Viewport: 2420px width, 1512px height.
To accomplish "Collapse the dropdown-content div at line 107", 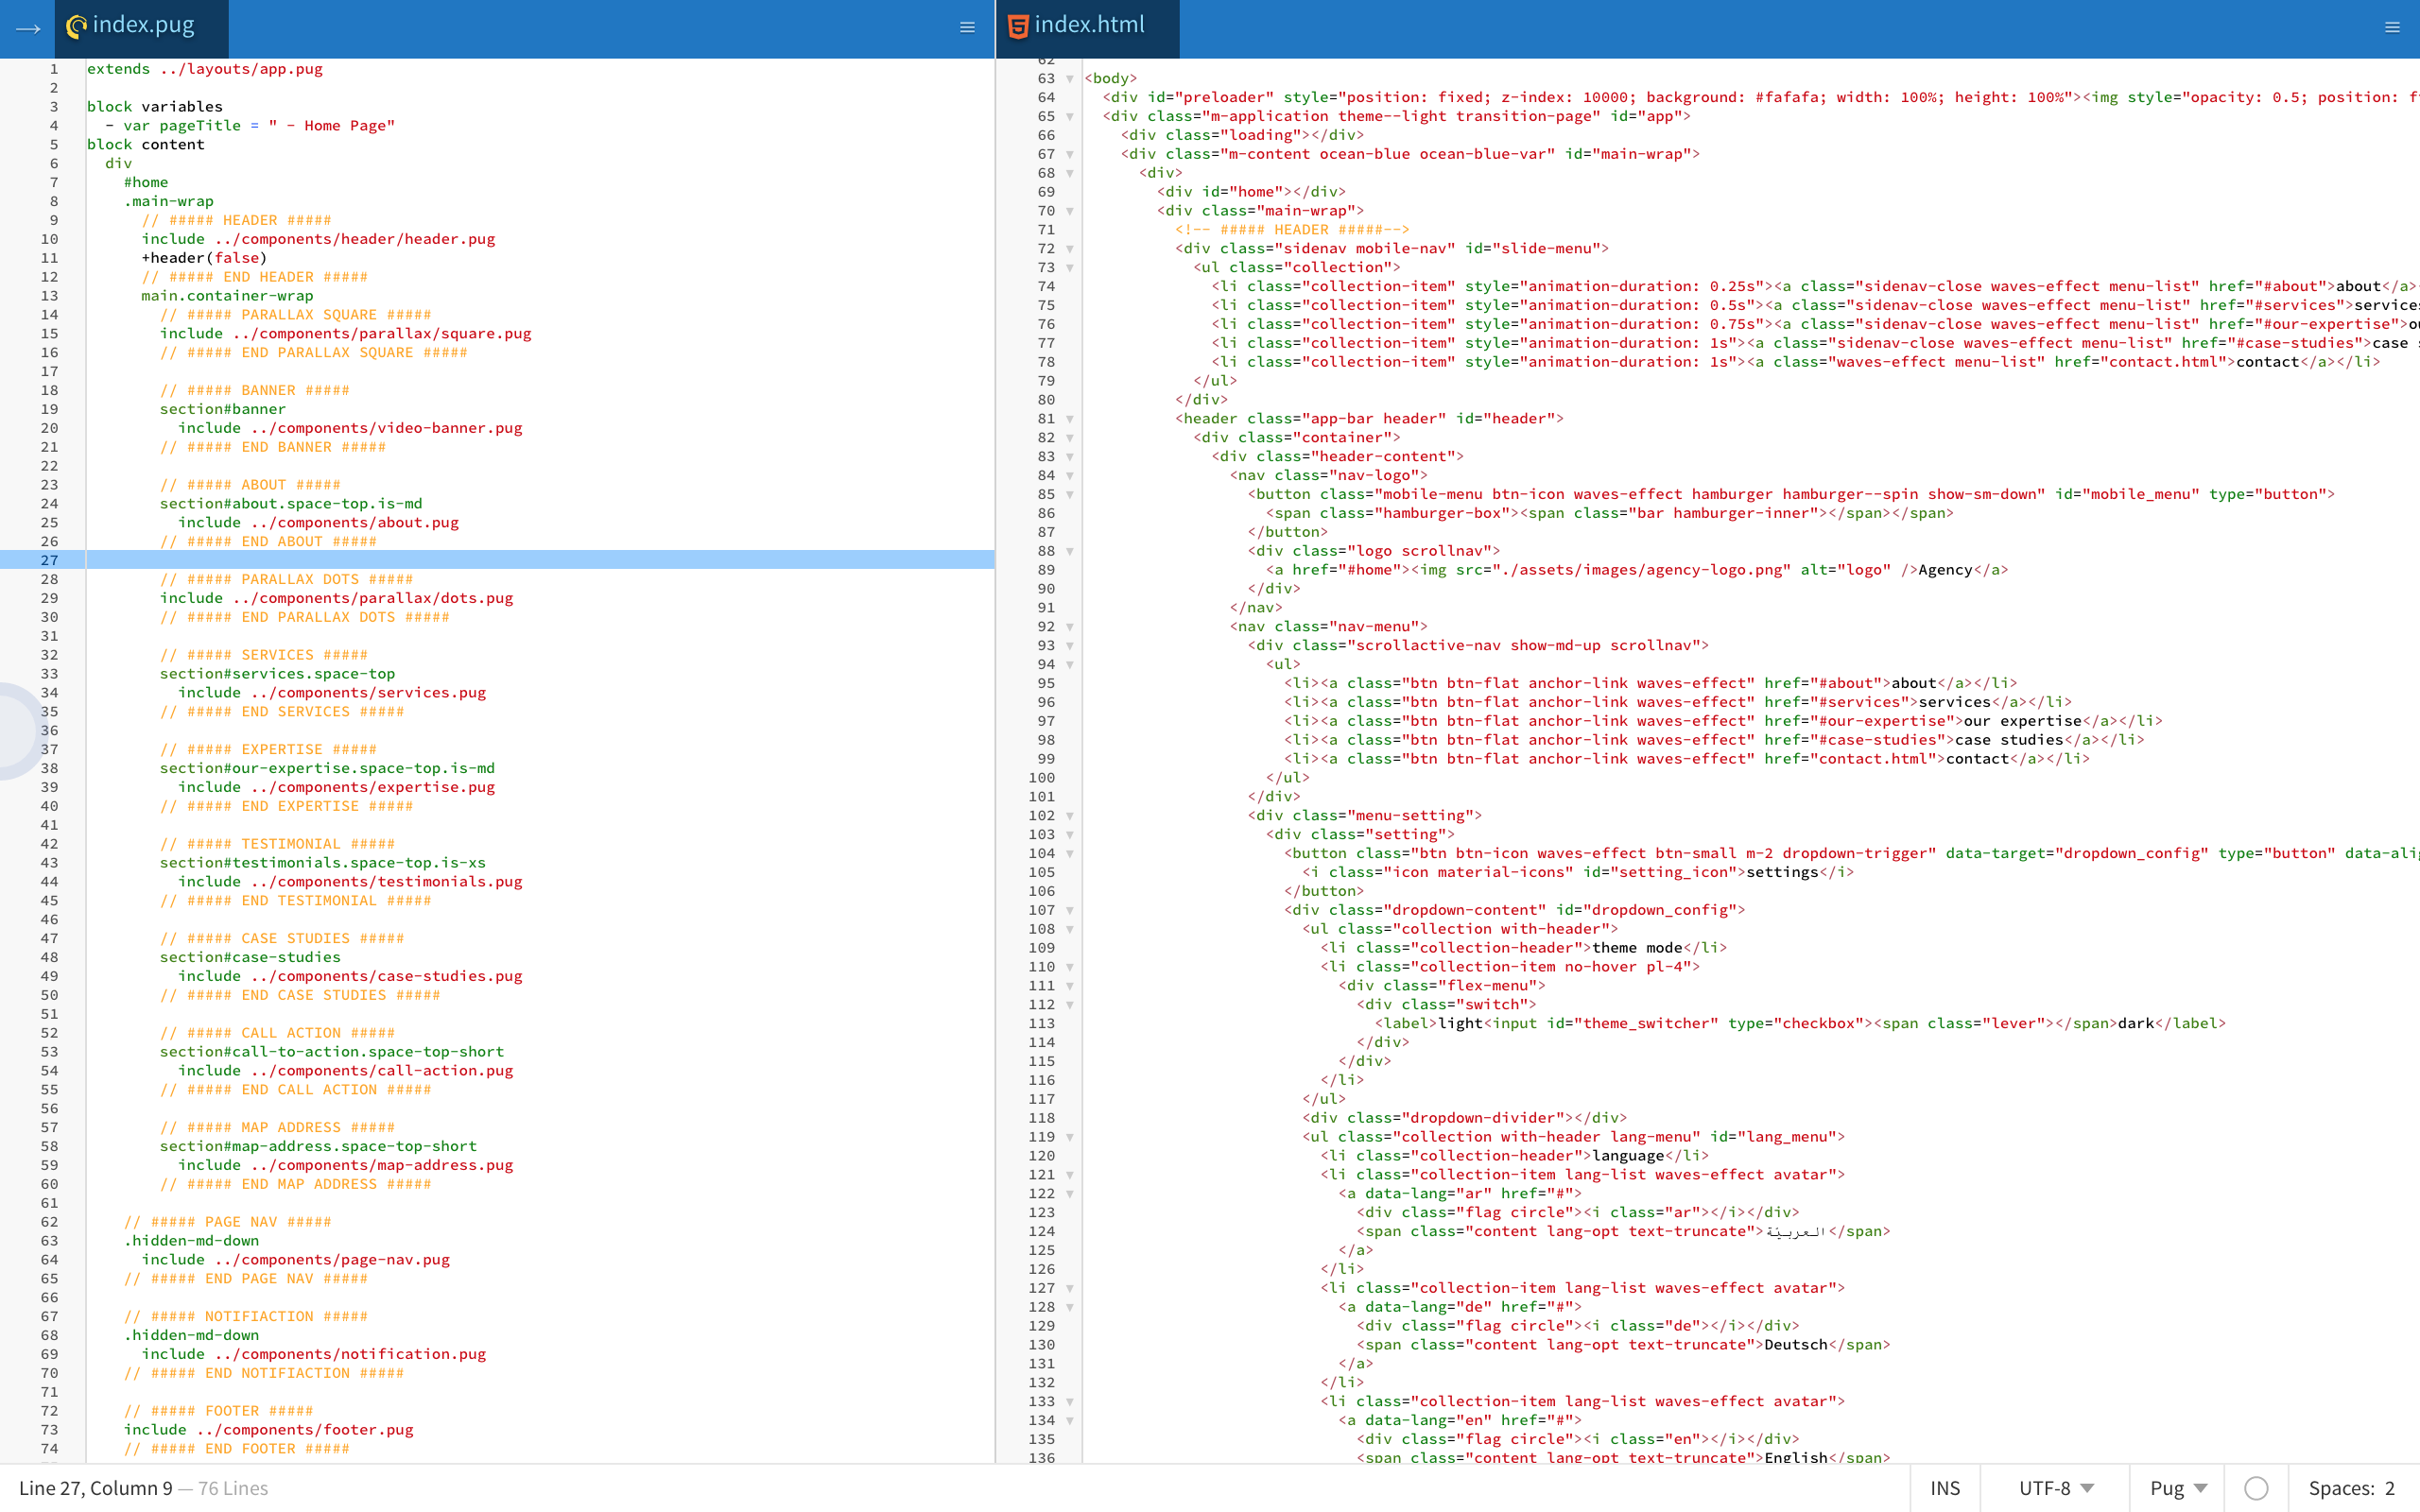I will [1070, 911].
